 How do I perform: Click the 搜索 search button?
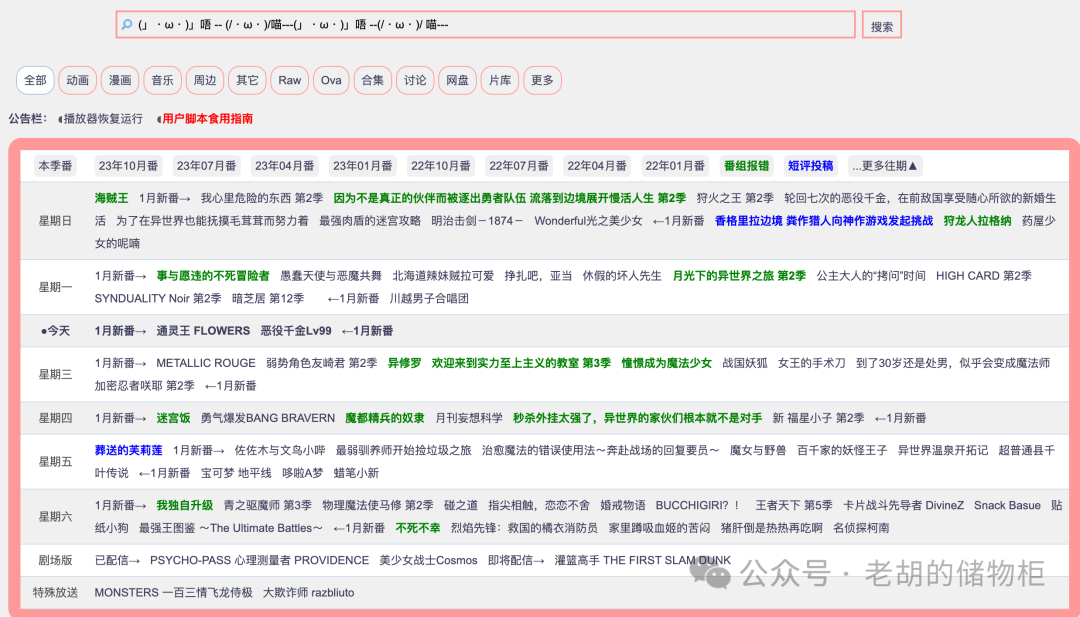882,25
